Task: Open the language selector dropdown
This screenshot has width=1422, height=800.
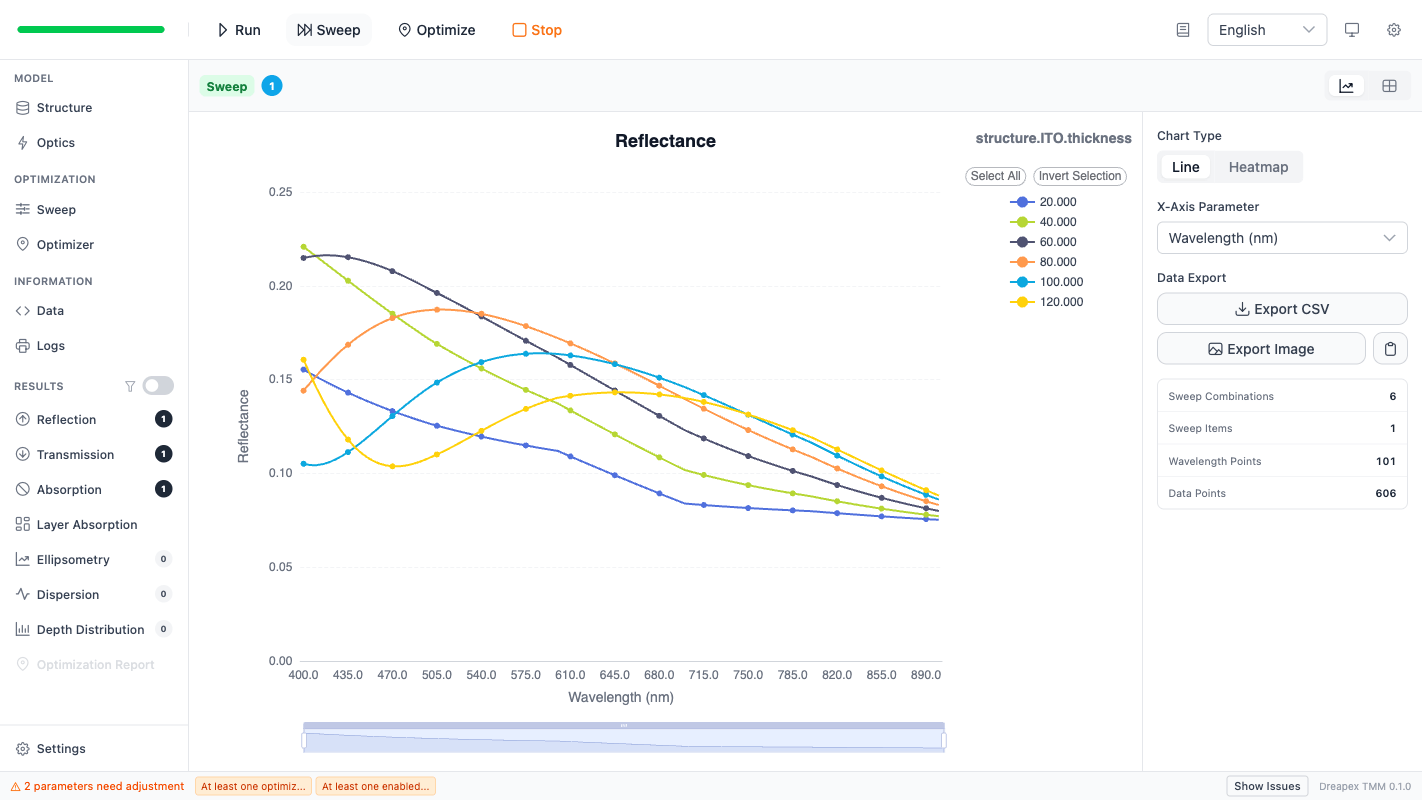Action: [x=1266, y=30]
